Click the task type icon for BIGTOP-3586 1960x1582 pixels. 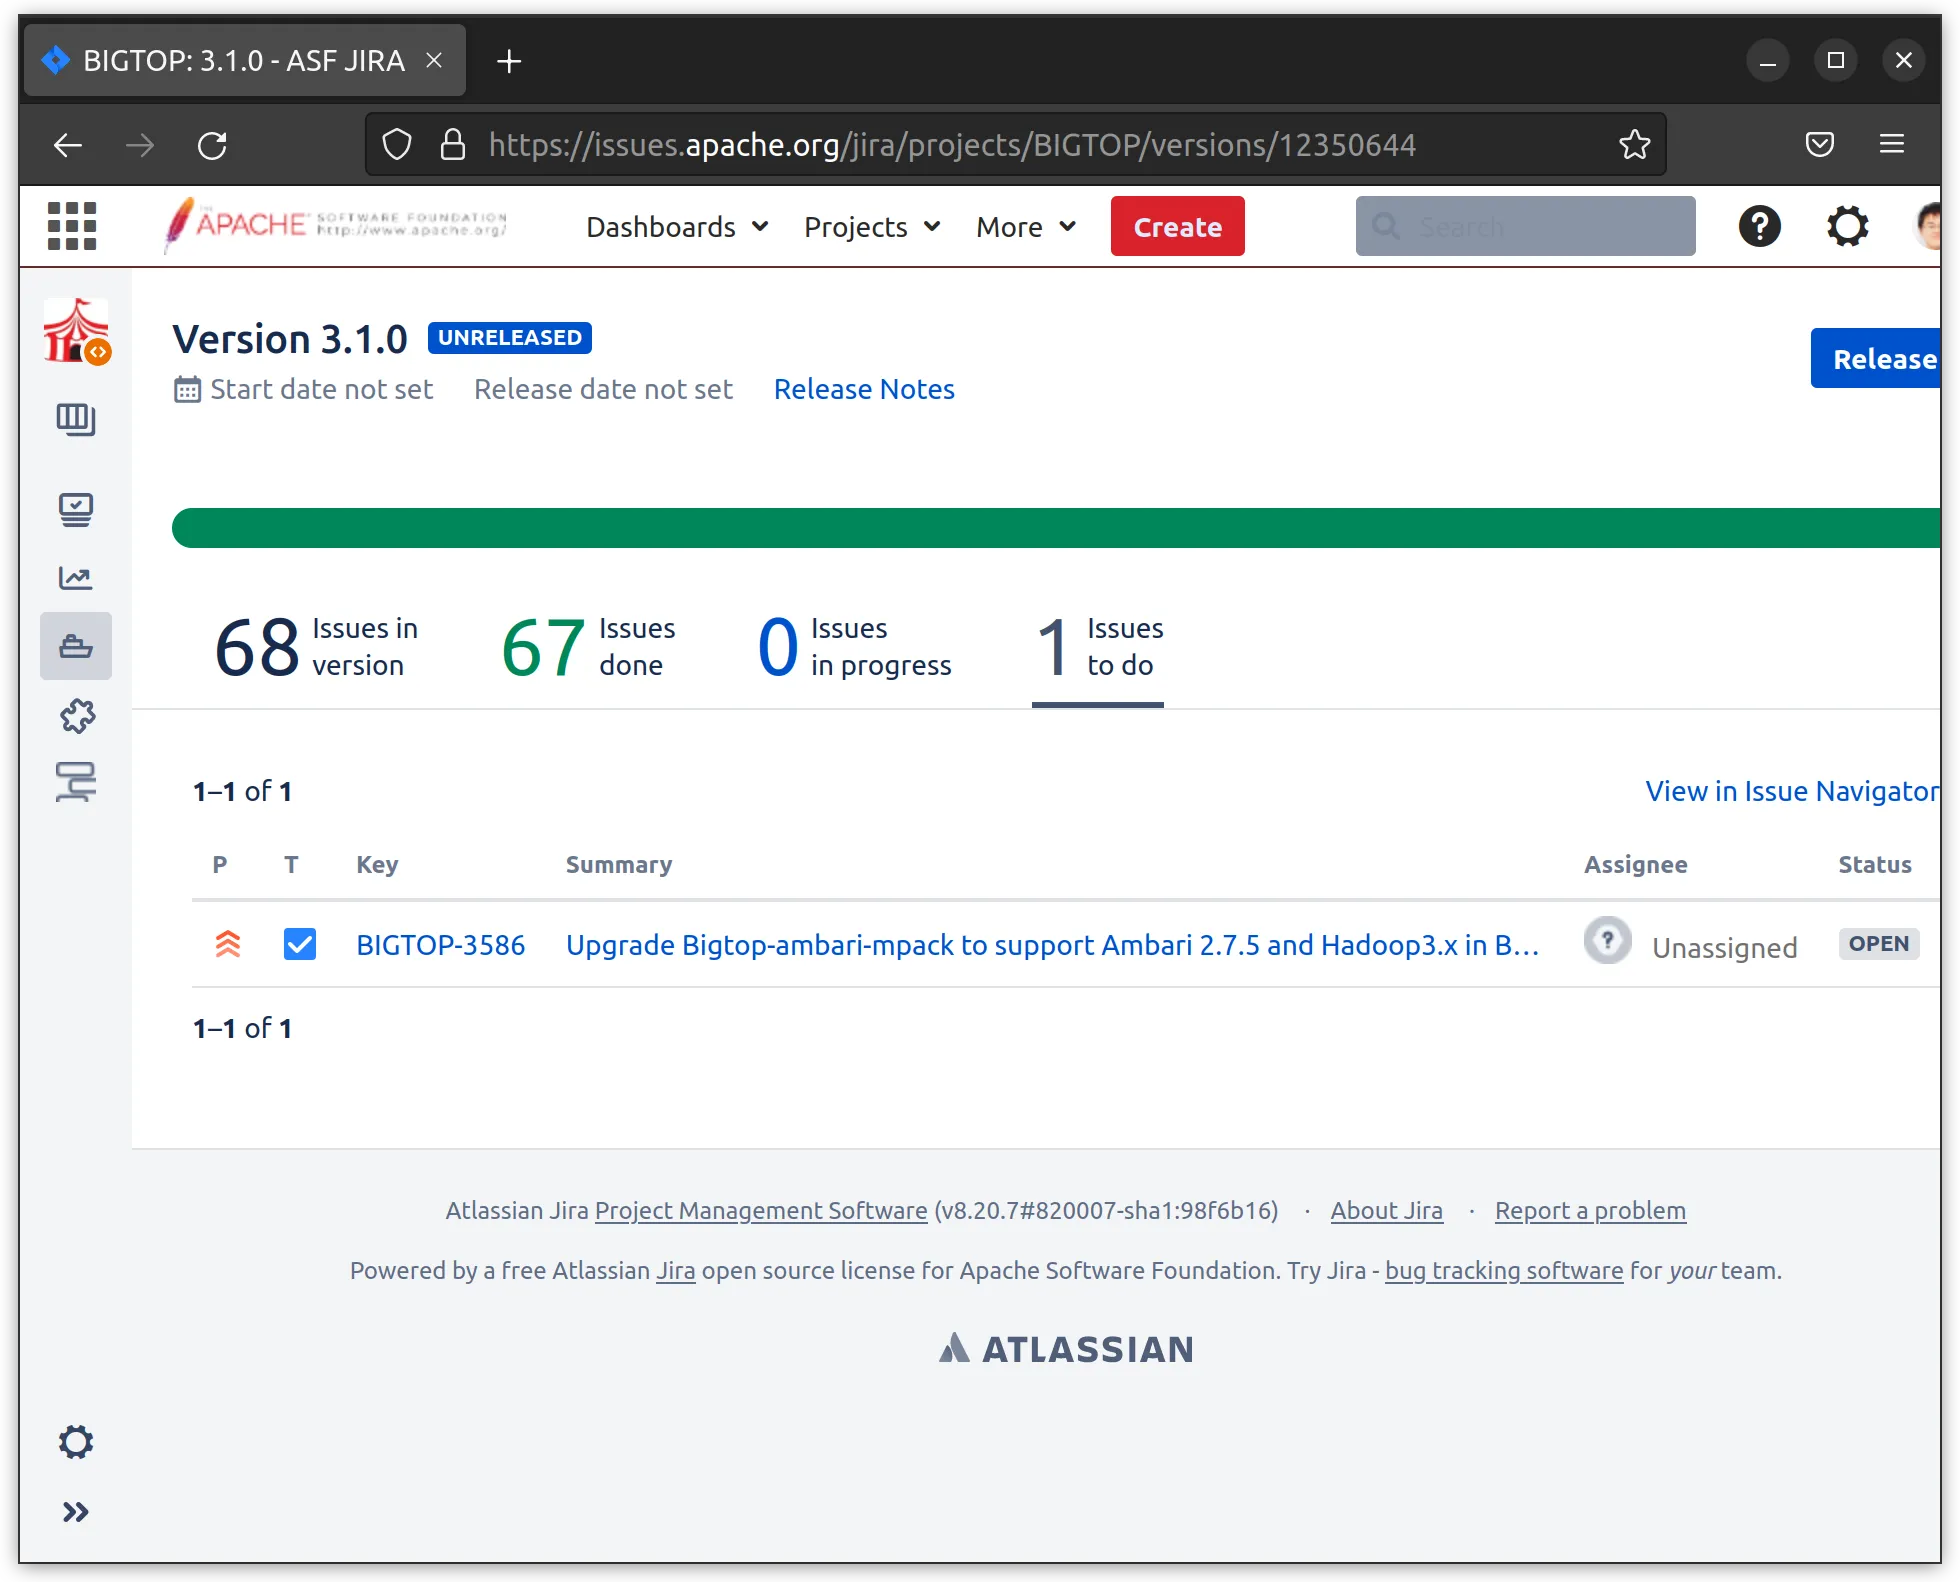coord(300,945)
